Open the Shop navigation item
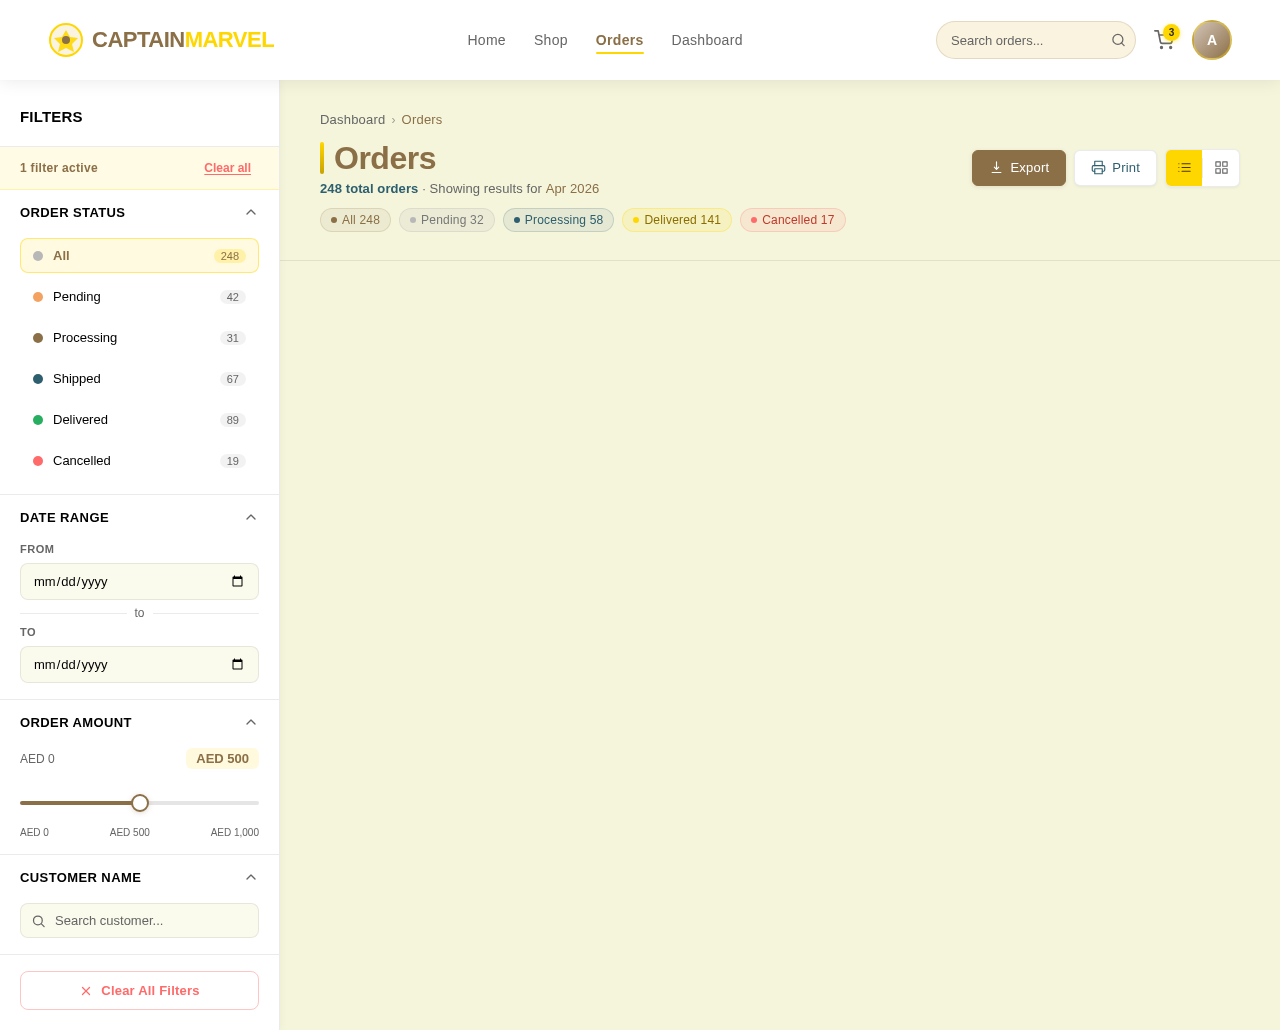This screenshot has width=1280, height=1030. click(550, 38)
